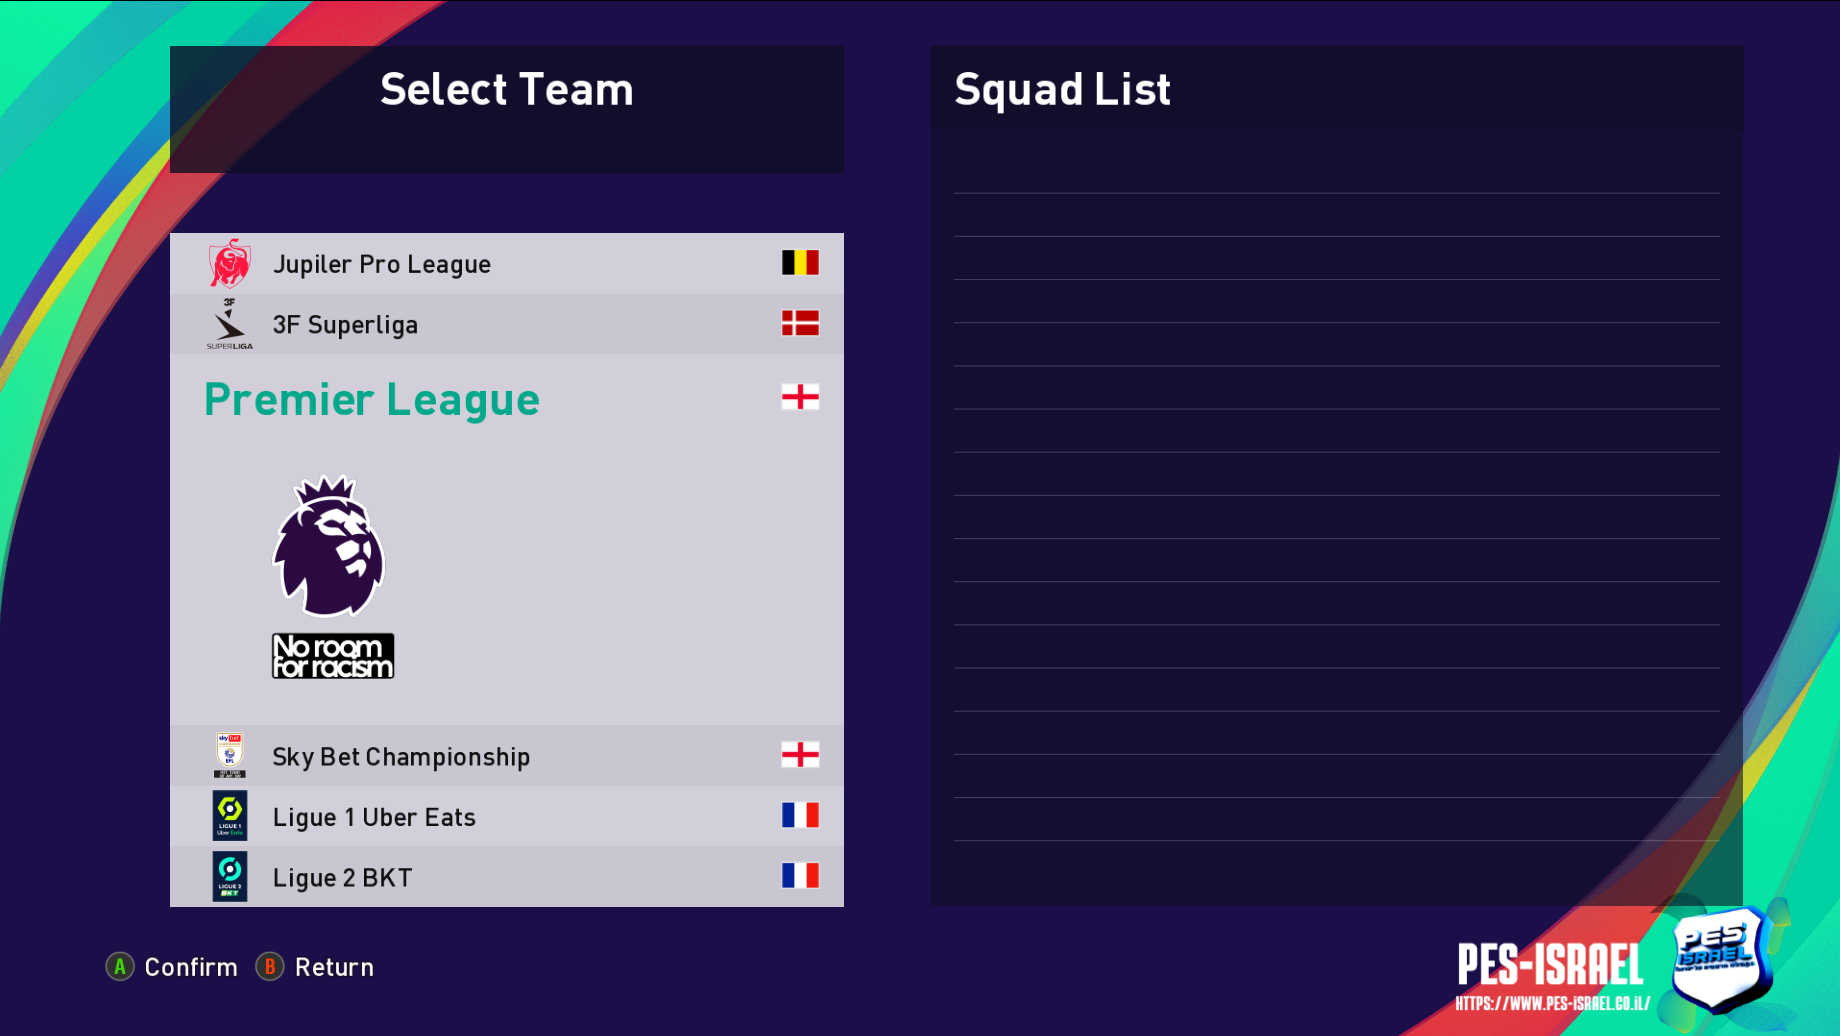This screenshot has height=1036, width=1840.
Task: Click the Sky Bet Championship logo
Action: 230,755
